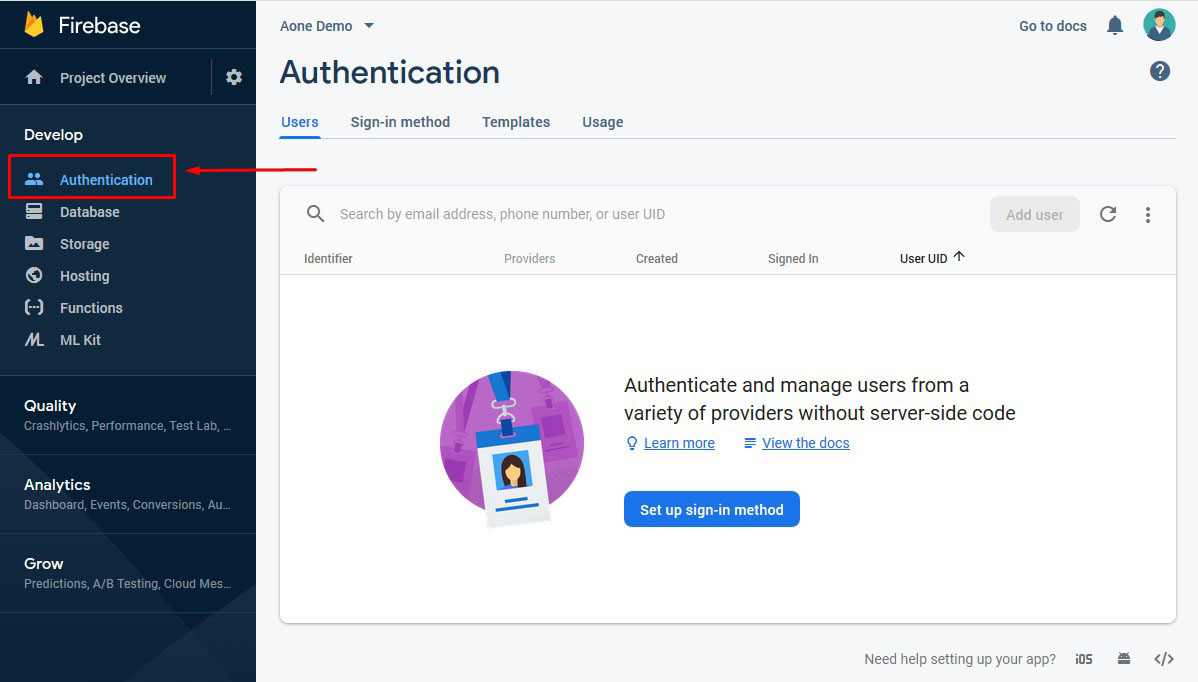Sort by Providers column header

[529, 259]
